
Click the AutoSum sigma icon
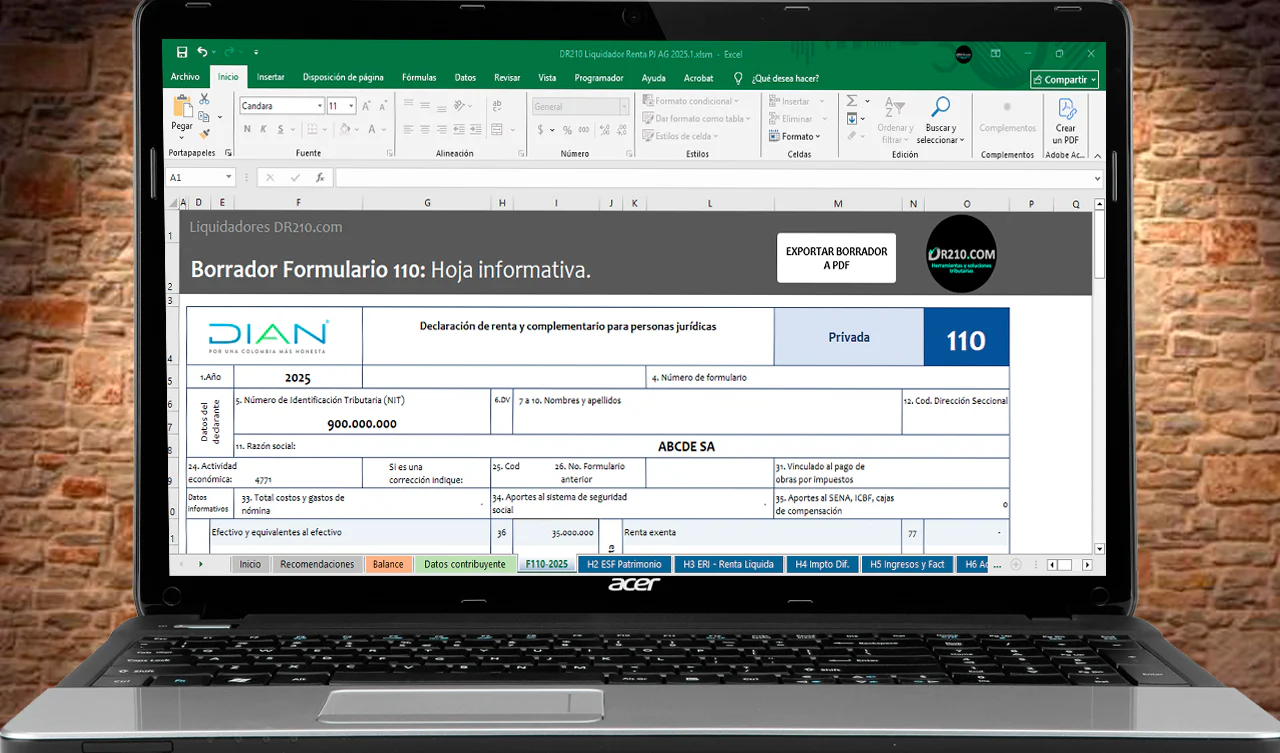[x=852, y=101]
